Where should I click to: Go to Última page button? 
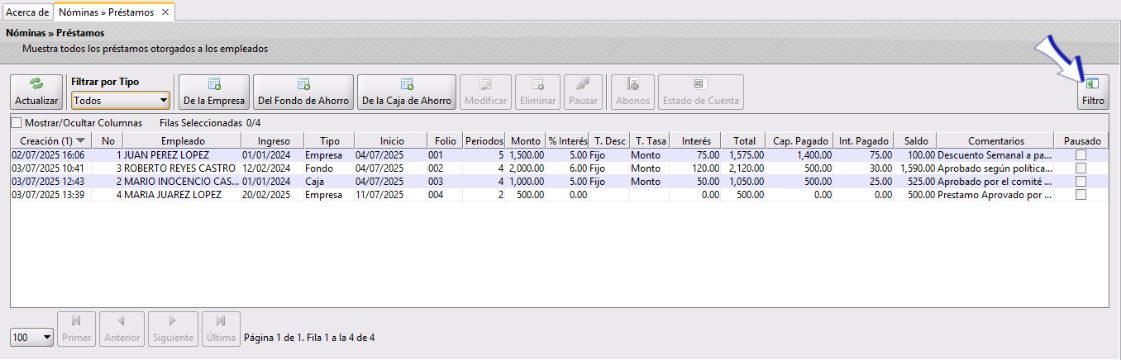point(221,329)
